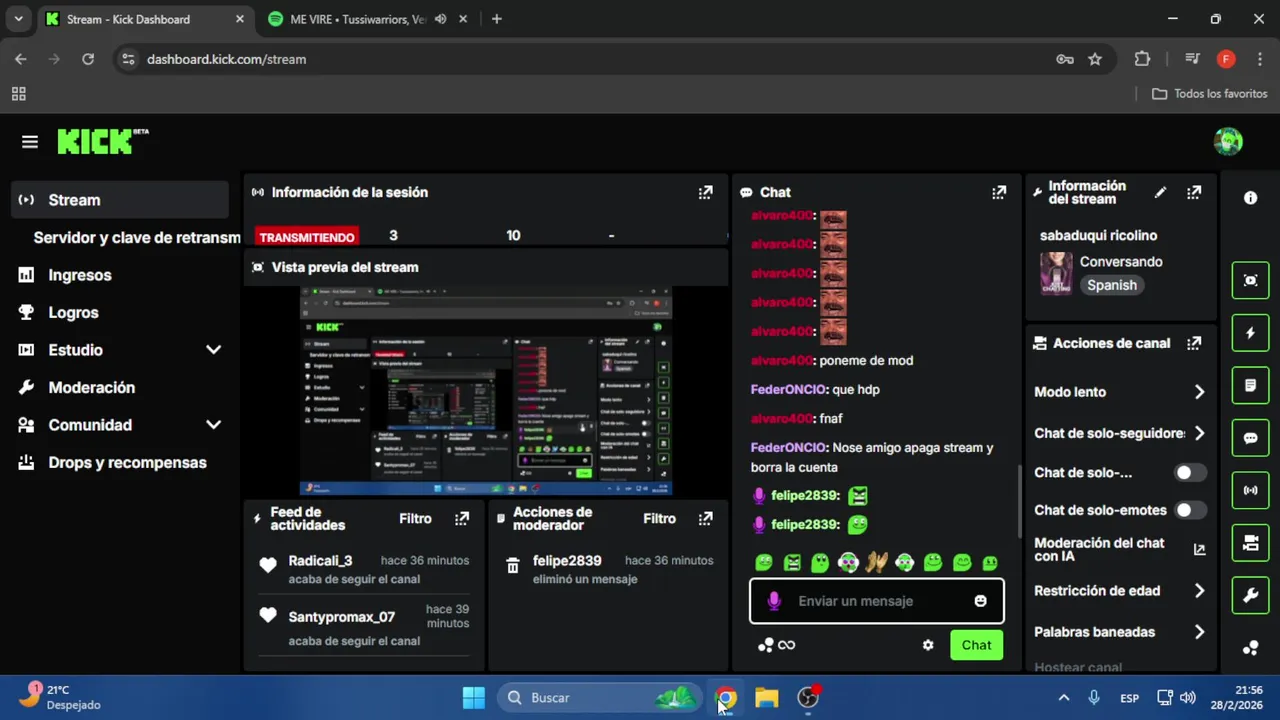This screenshot has width=1280, height=720.
Task: Toggle the chat bubble icon in right rail
Action: tap(1250, 438)
